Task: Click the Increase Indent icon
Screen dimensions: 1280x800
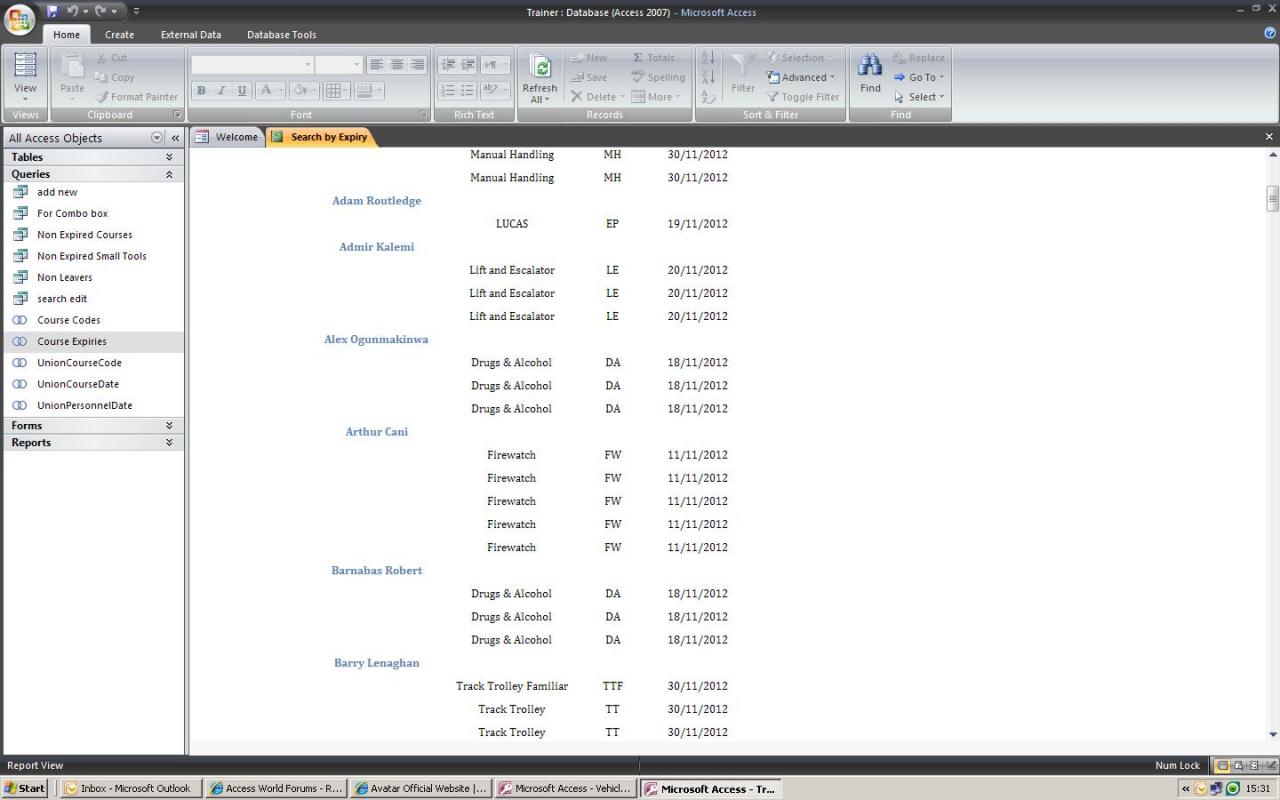Action: pos(467,64)
